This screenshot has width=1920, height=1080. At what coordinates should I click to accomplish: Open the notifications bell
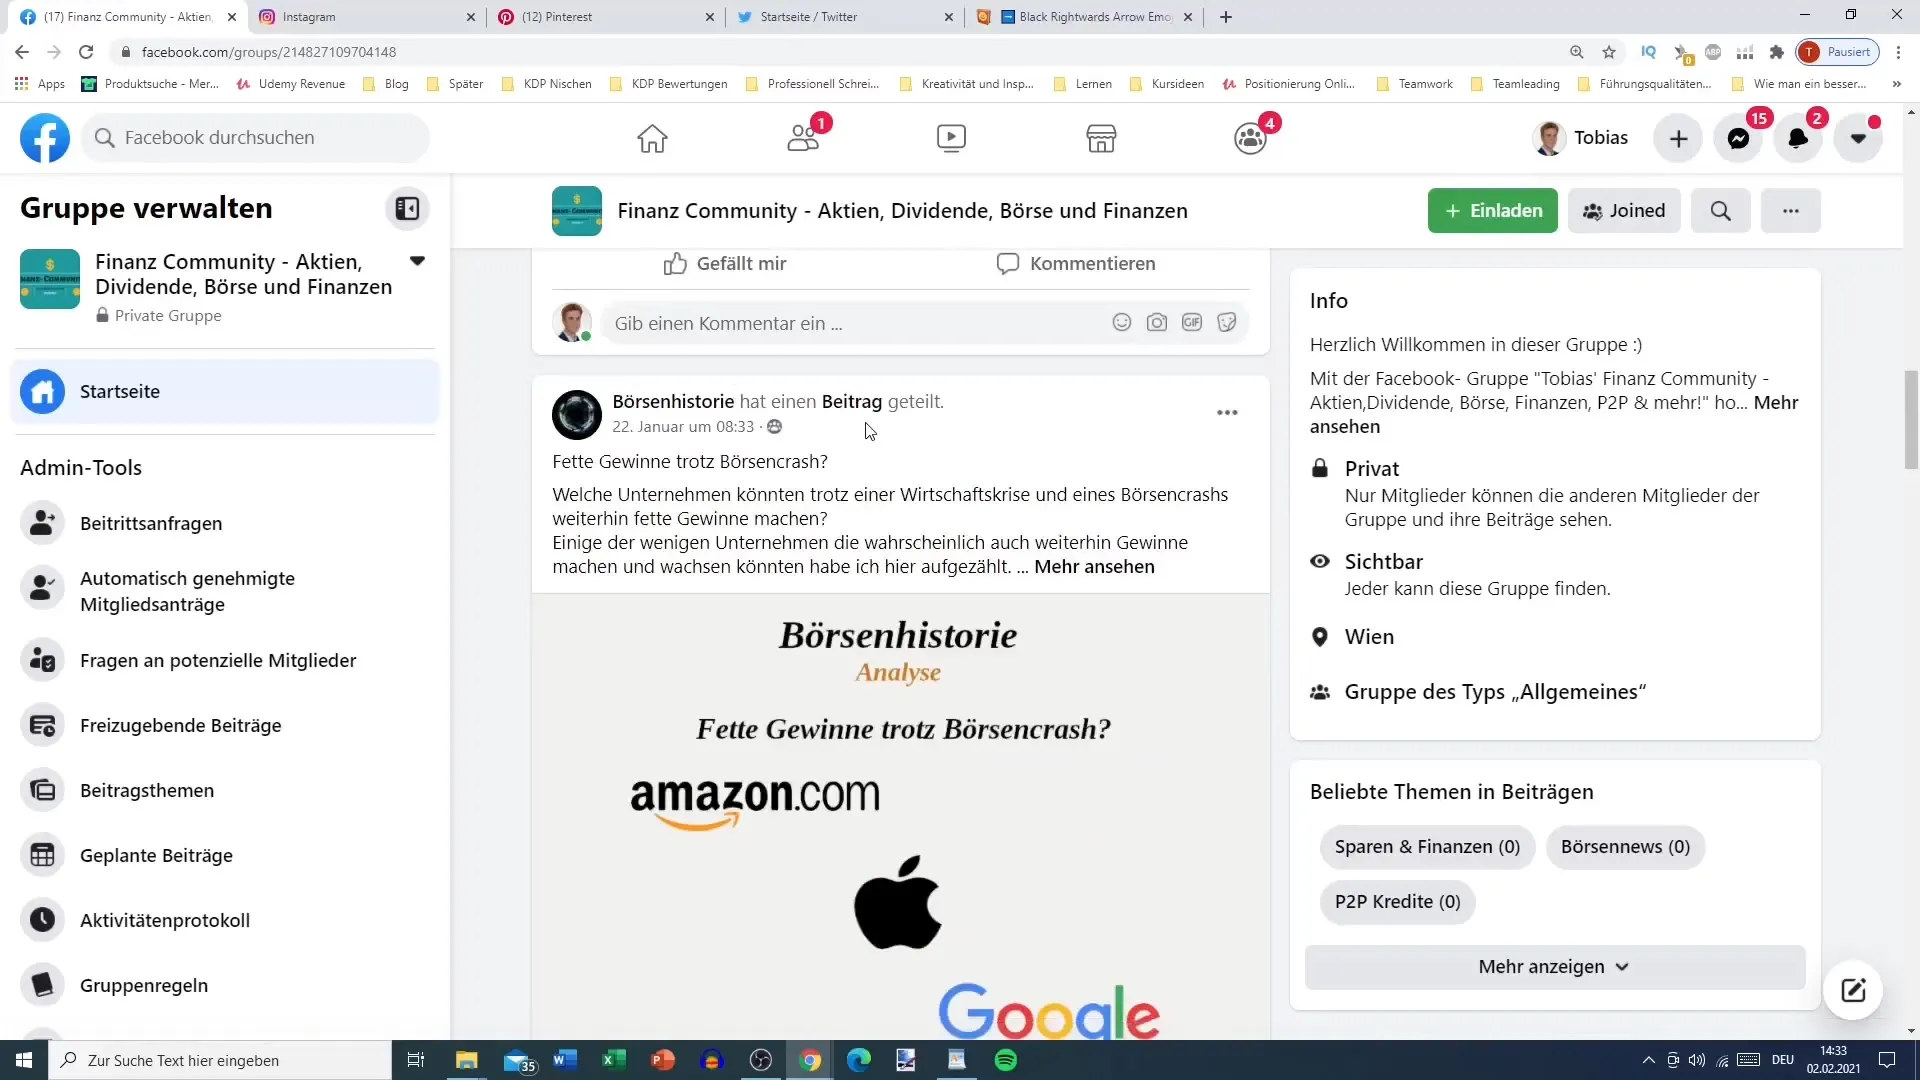tap(1798, 138)
